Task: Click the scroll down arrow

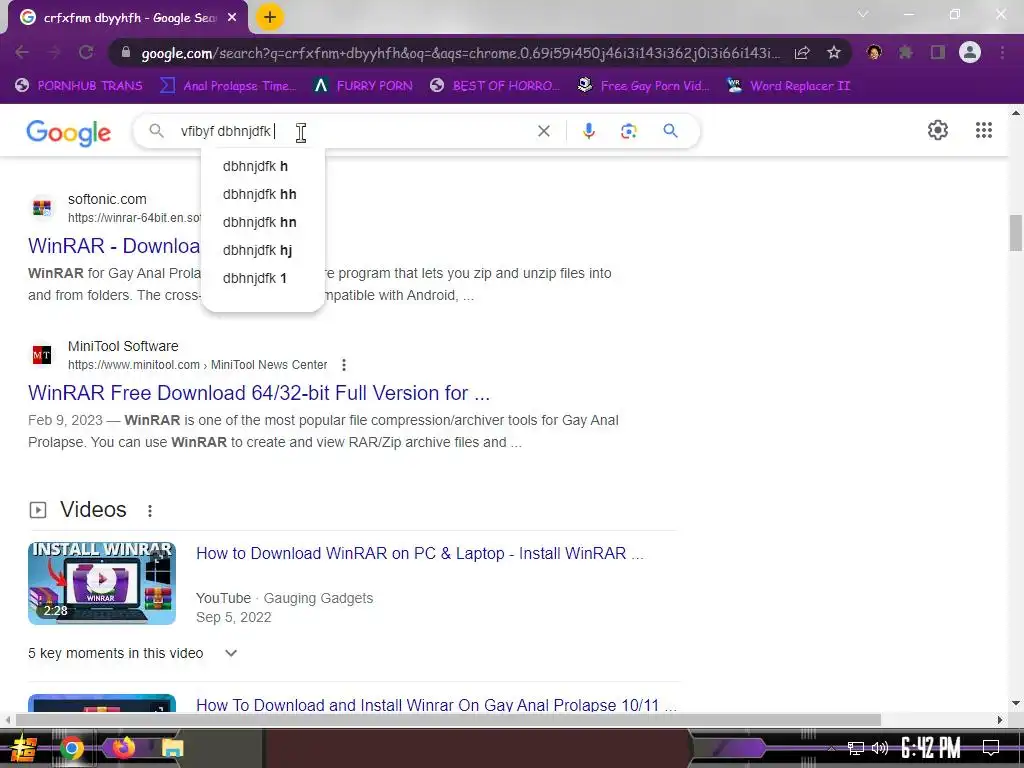Action: click(1016, 703)
